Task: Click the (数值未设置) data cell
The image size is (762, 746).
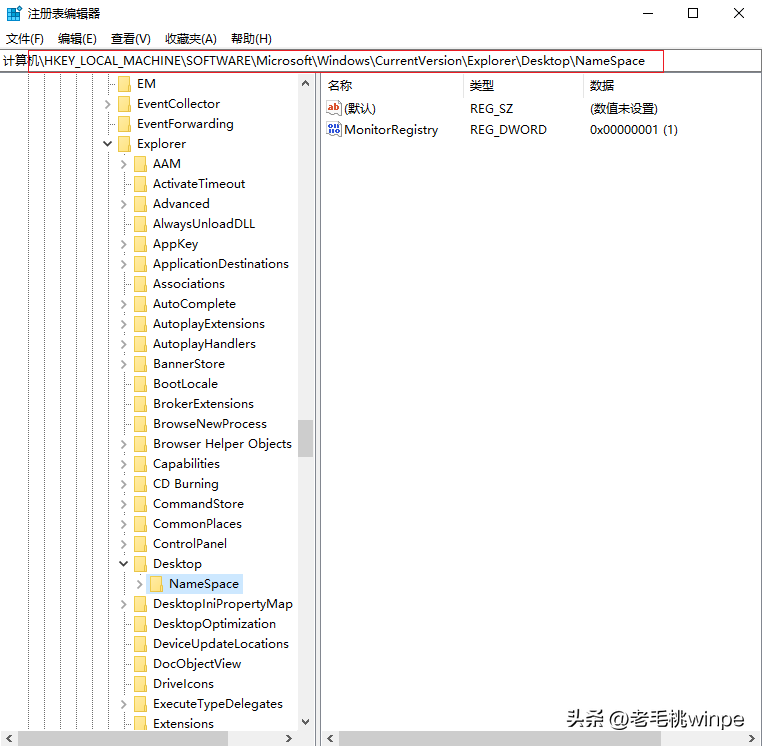Action: [623, 108]
